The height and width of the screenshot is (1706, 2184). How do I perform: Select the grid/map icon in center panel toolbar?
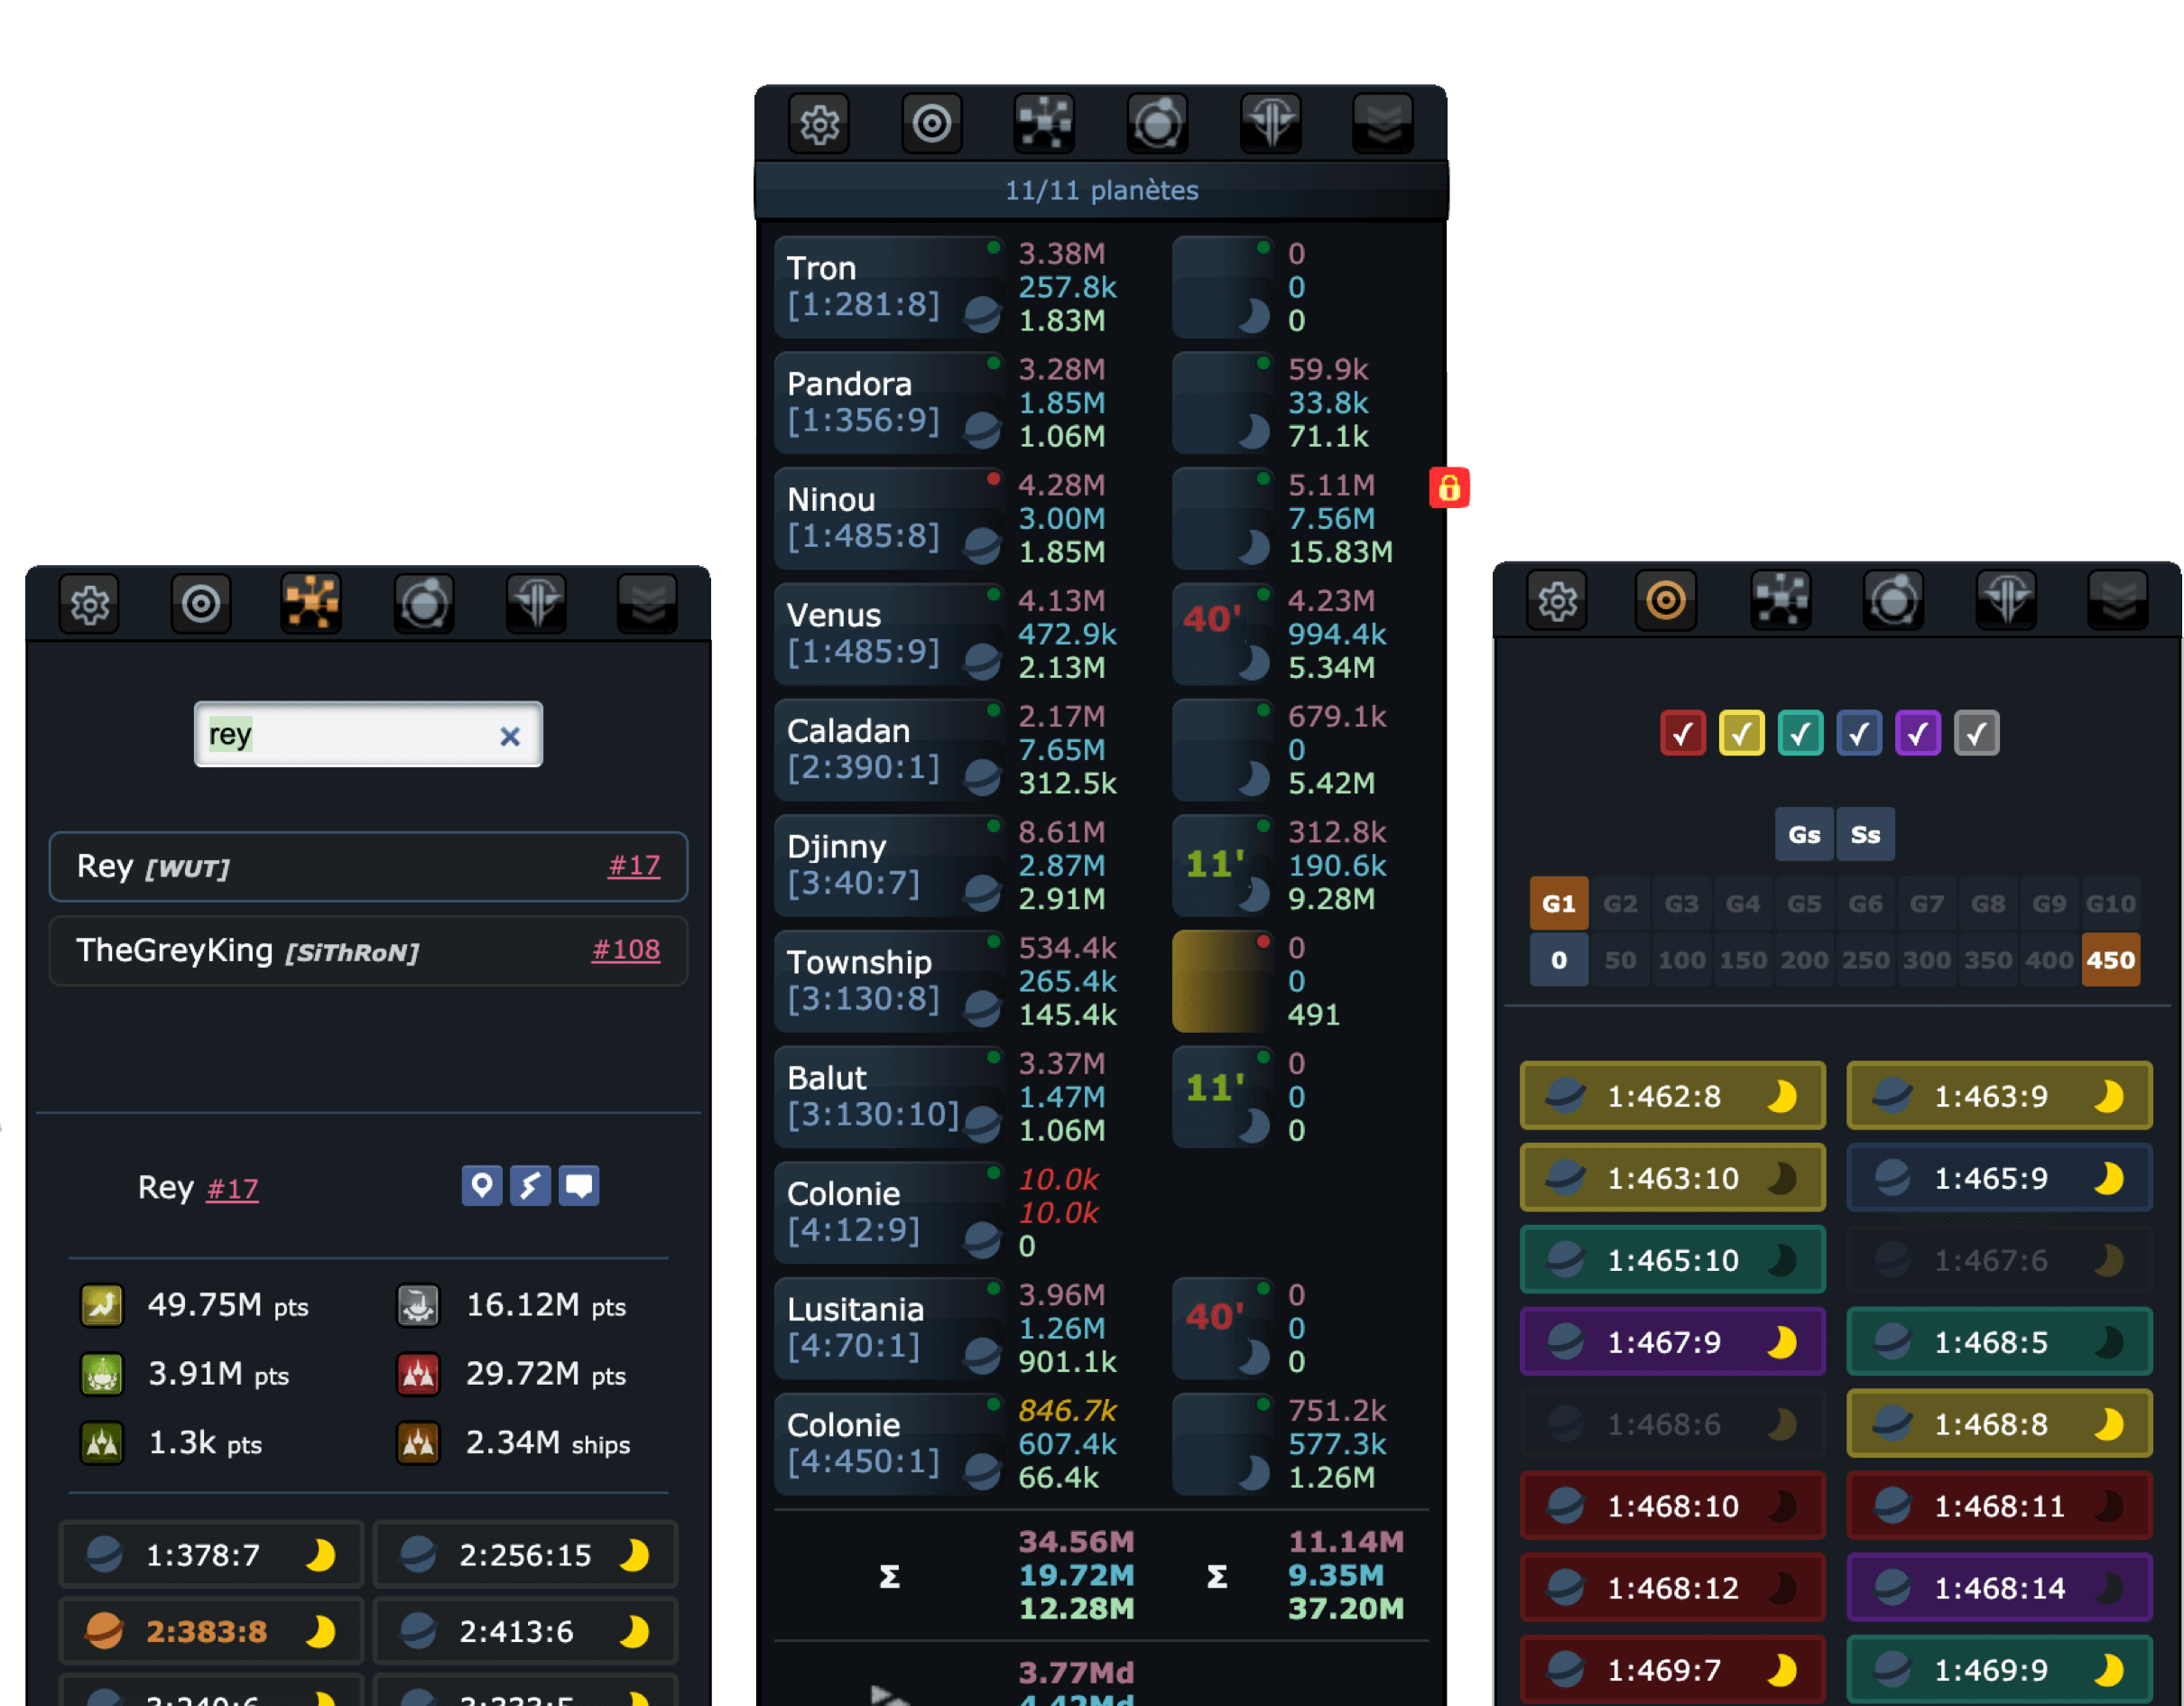click(1042, 125)
